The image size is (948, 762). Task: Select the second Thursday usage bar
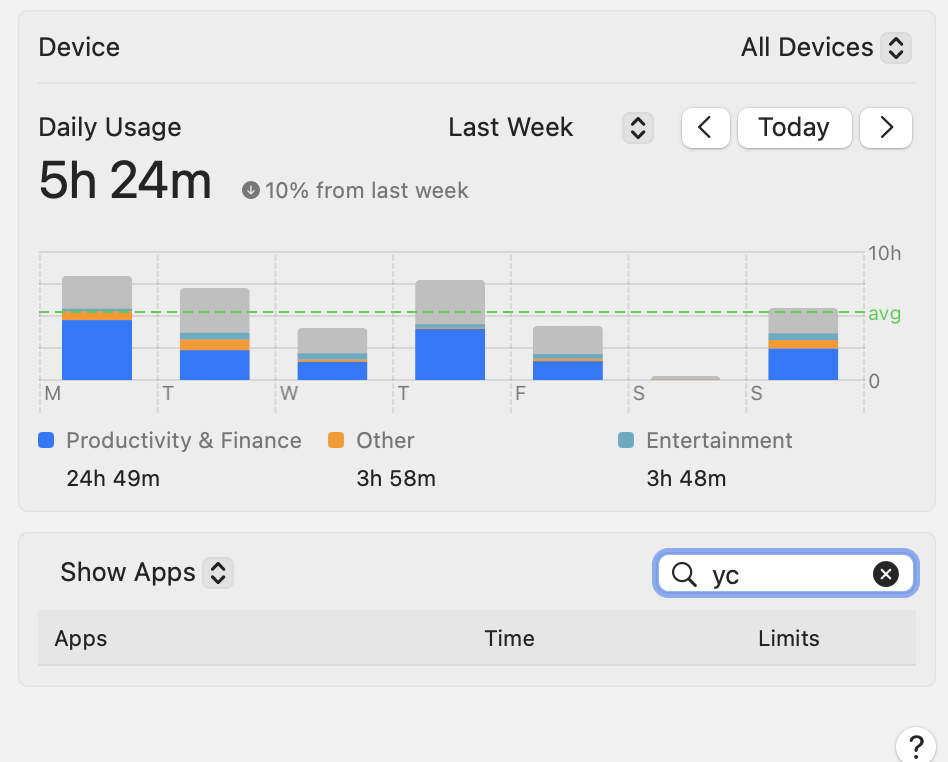(x=450, y=330)
